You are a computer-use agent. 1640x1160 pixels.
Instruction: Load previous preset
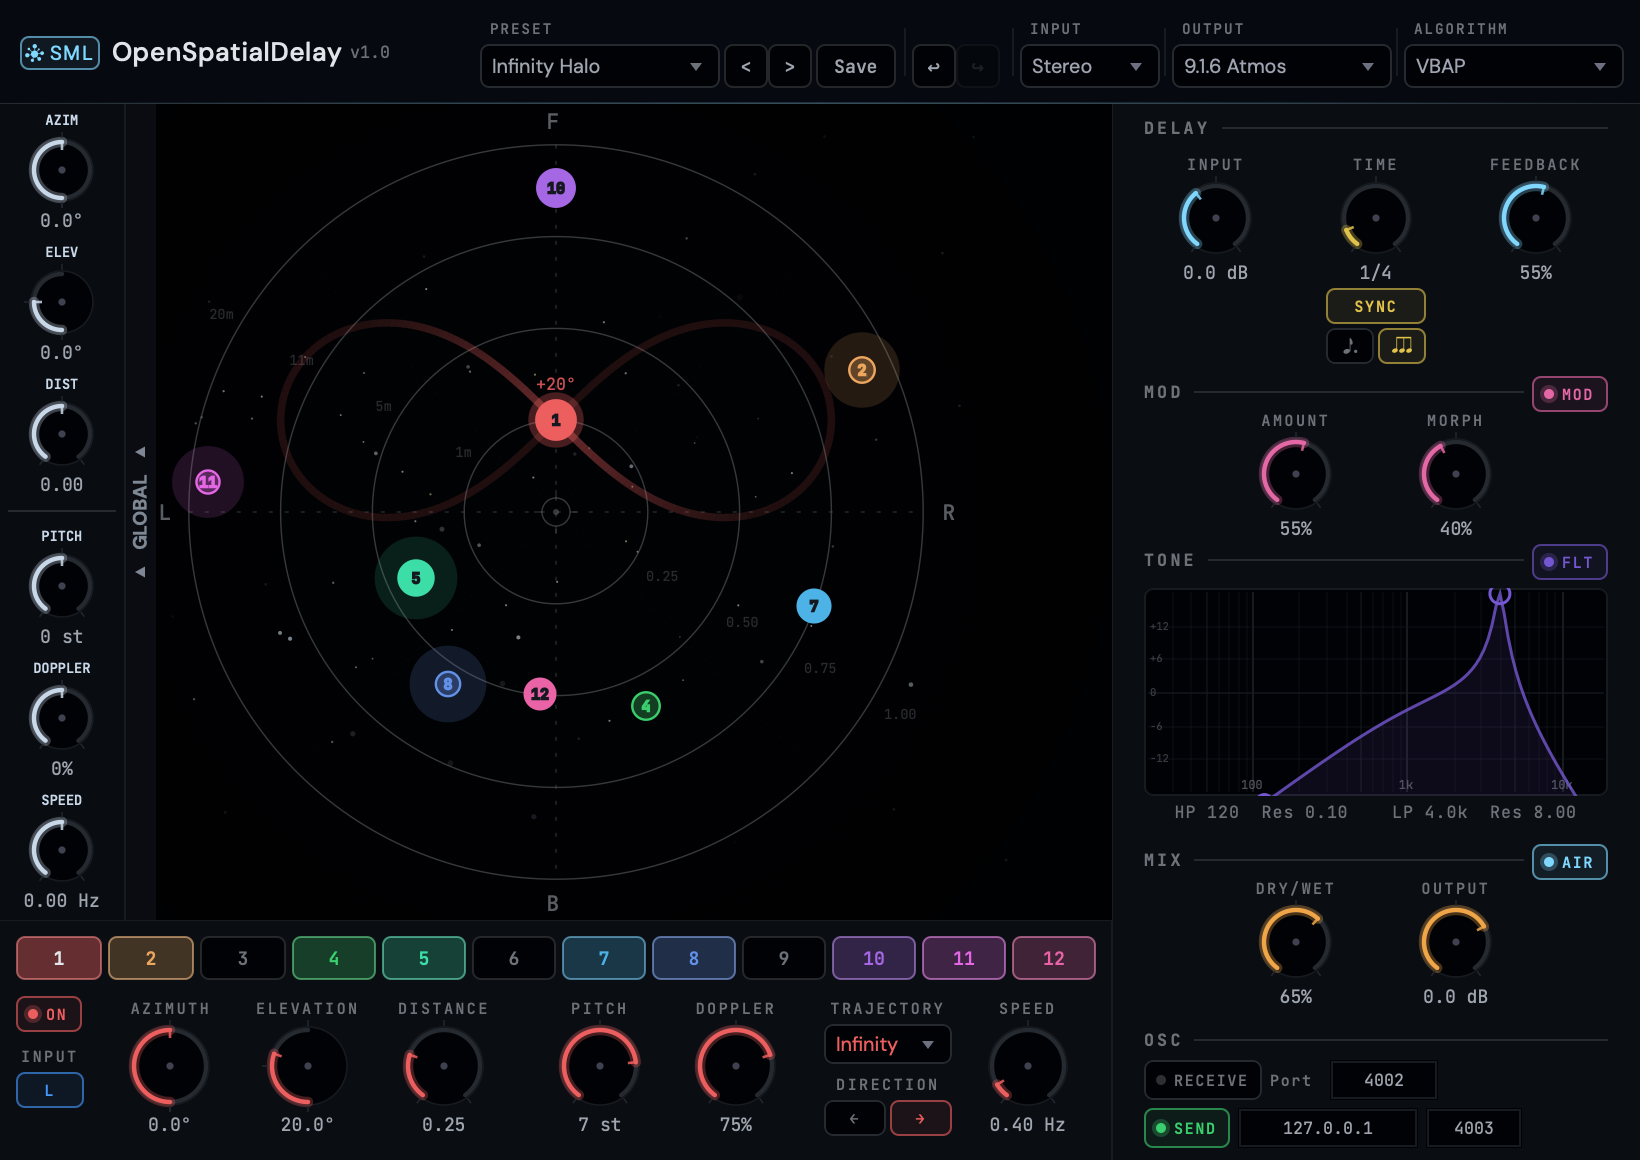746,66
